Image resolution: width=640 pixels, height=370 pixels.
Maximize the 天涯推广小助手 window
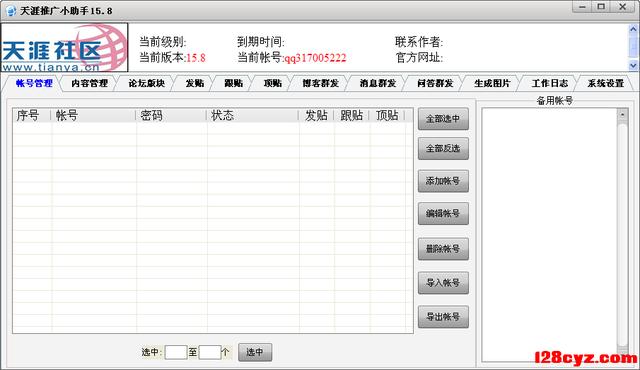[x=601, y=7]
